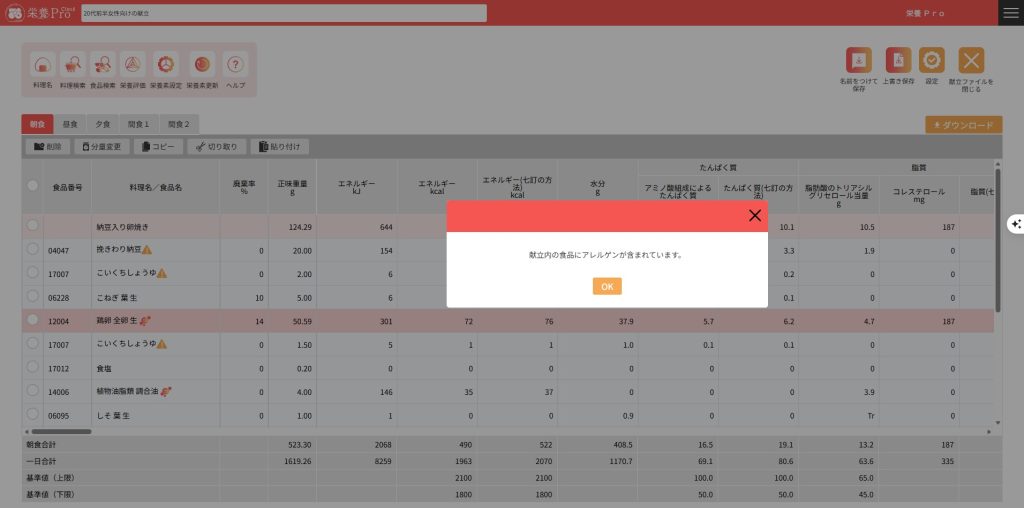This screenshot has height=508, width=1024.
Task: Select the 04047 挽きわり納豆 row checkbox
Action: point(33,249)
